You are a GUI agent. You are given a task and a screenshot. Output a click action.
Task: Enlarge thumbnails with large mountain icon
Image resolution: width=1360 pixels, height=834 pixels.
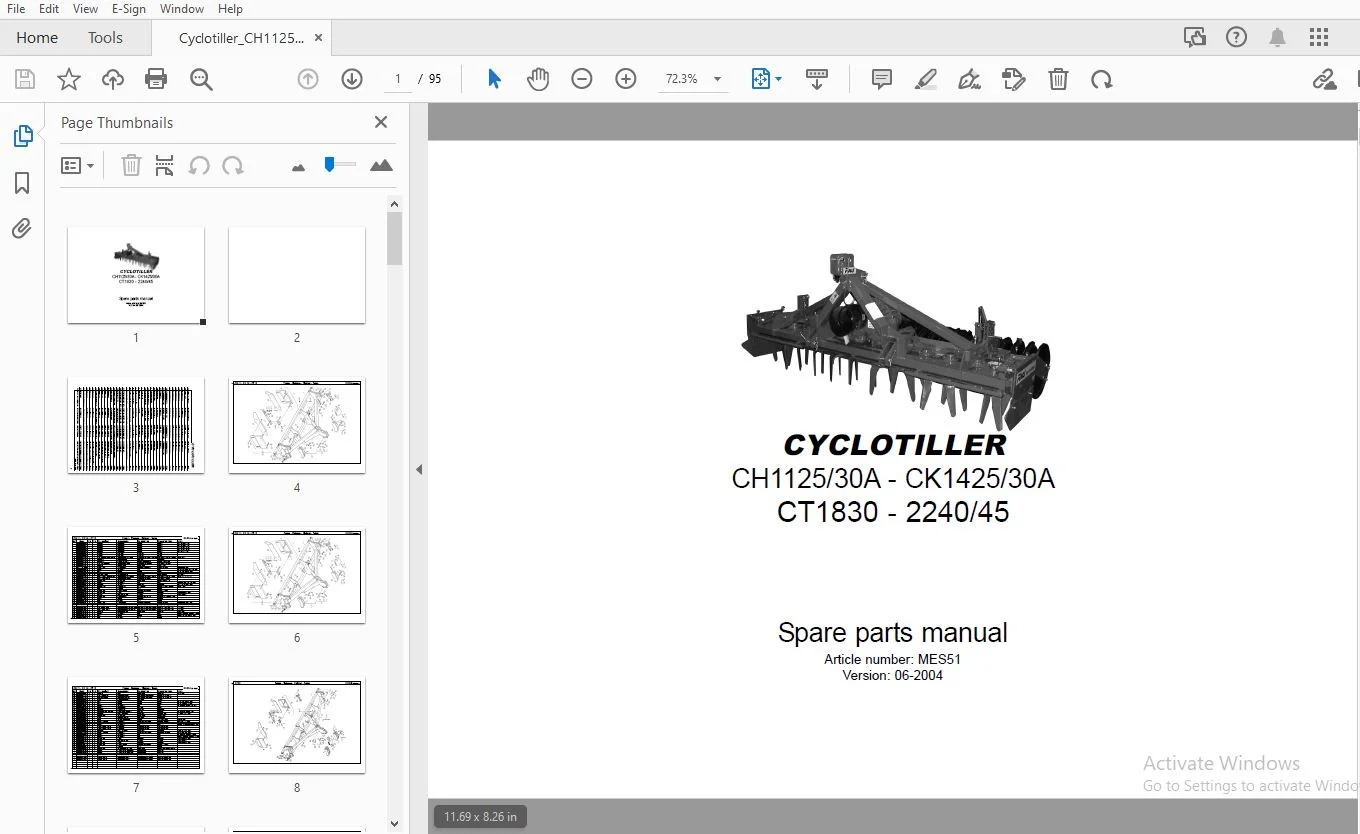381,166
